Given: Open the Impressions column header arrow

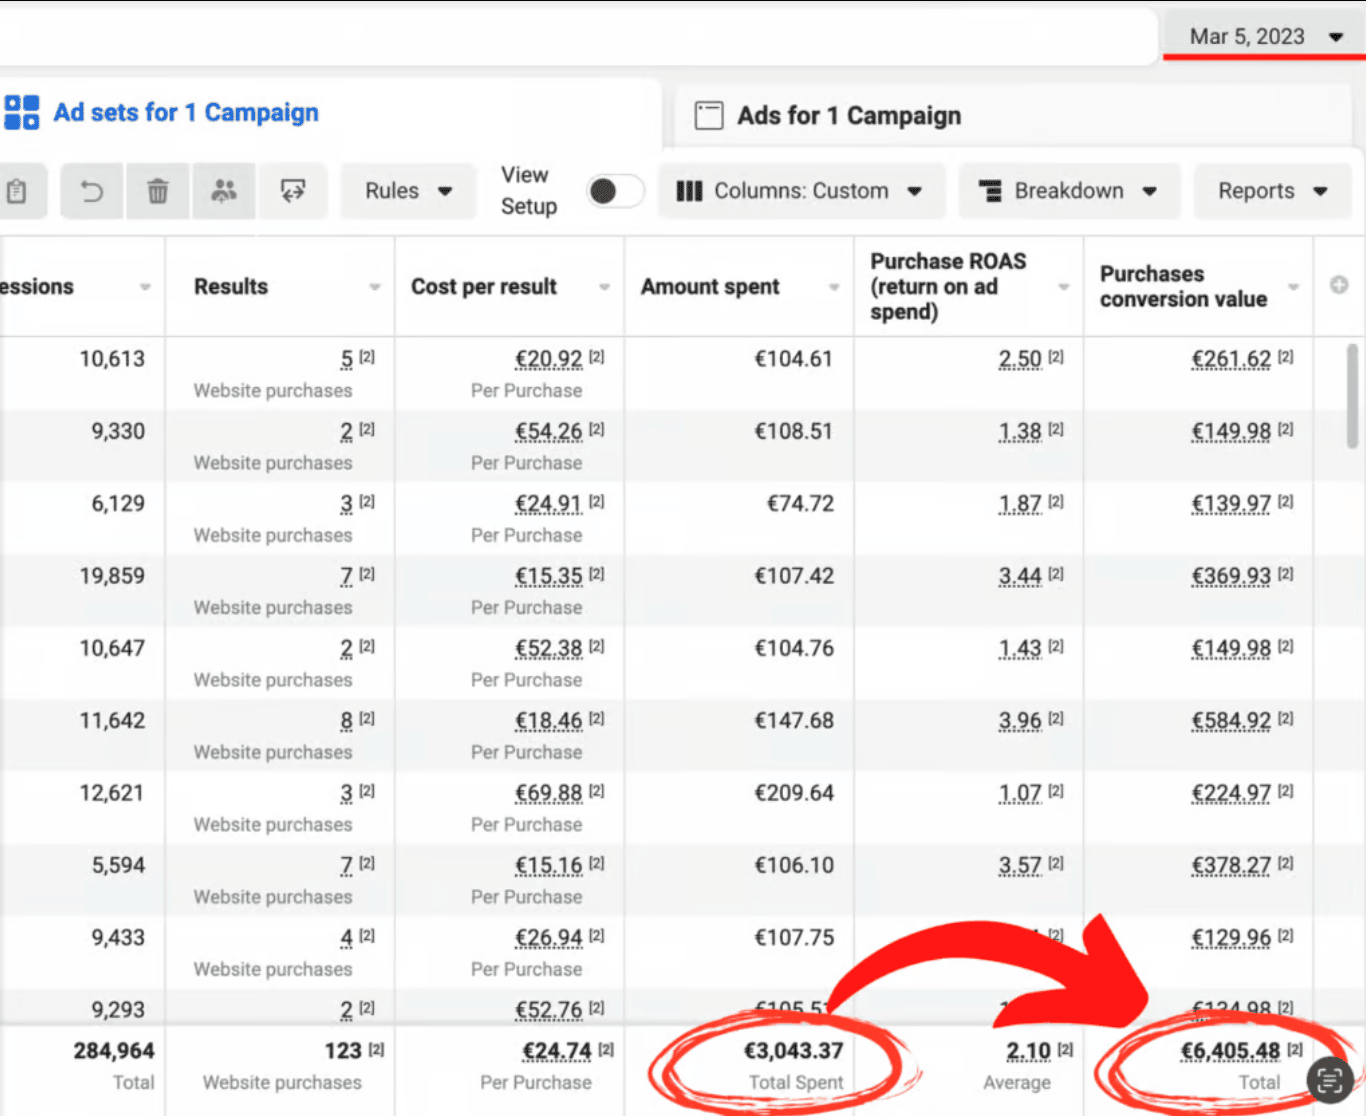Looking at the screenshot, I should pos(145,287).
